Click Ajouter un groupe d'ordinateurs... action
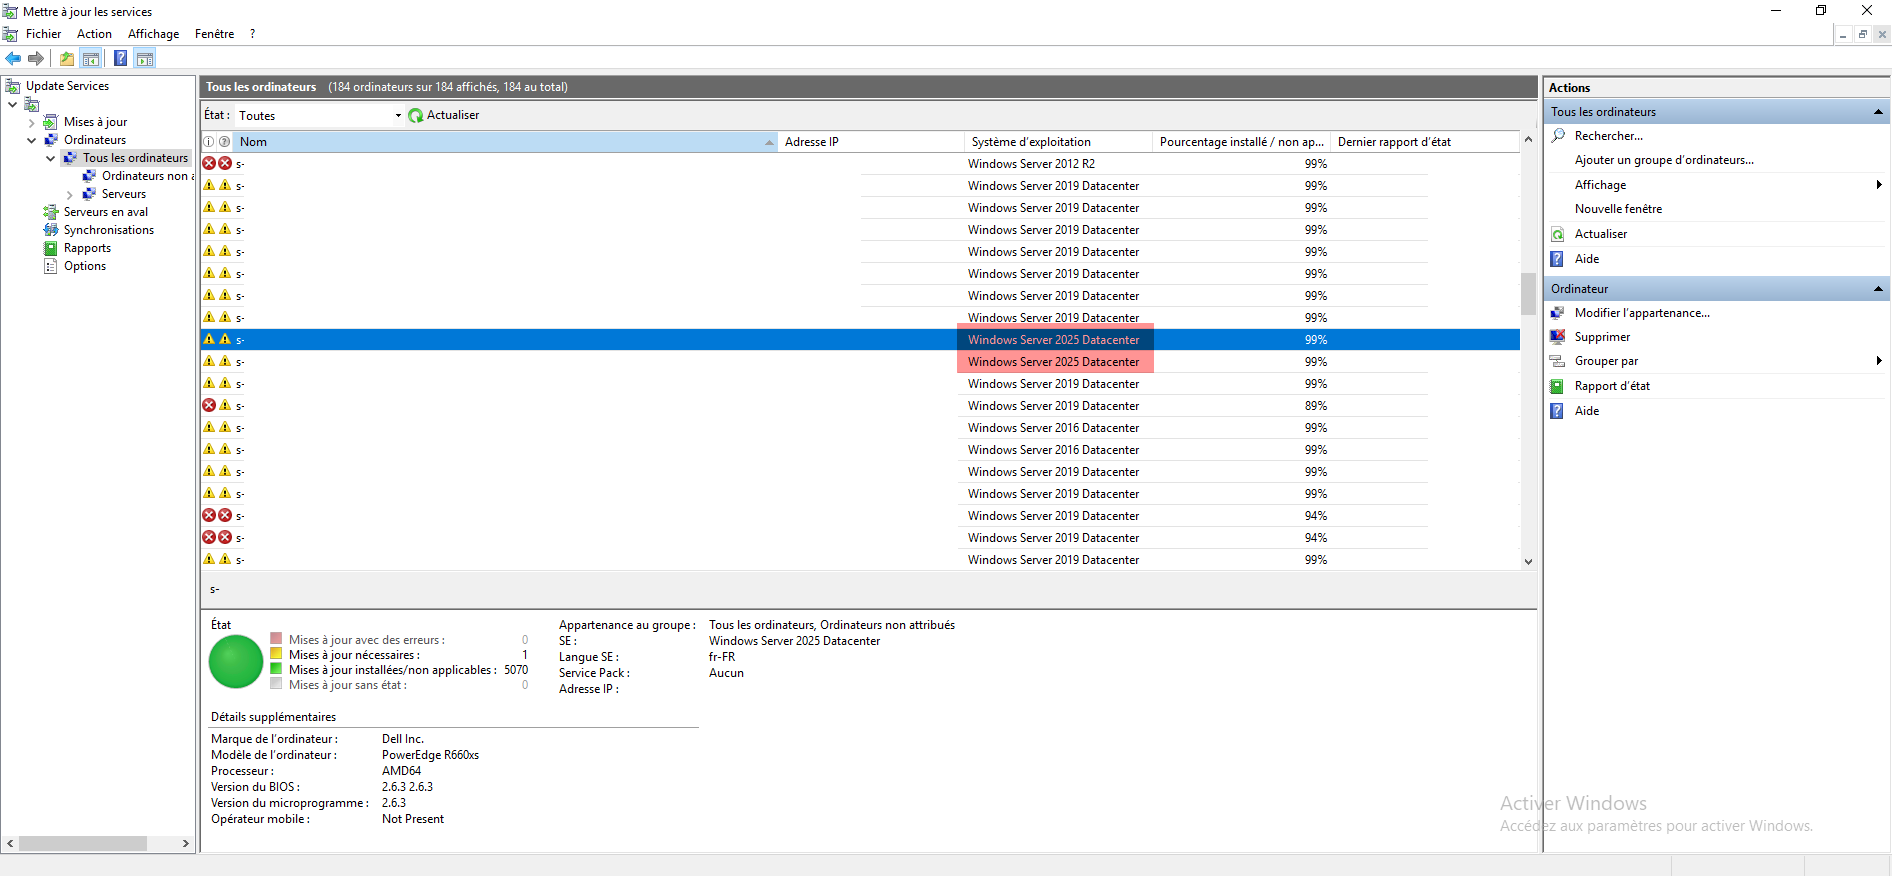This screenshot has height=876, width=1892. [1663, 160]
